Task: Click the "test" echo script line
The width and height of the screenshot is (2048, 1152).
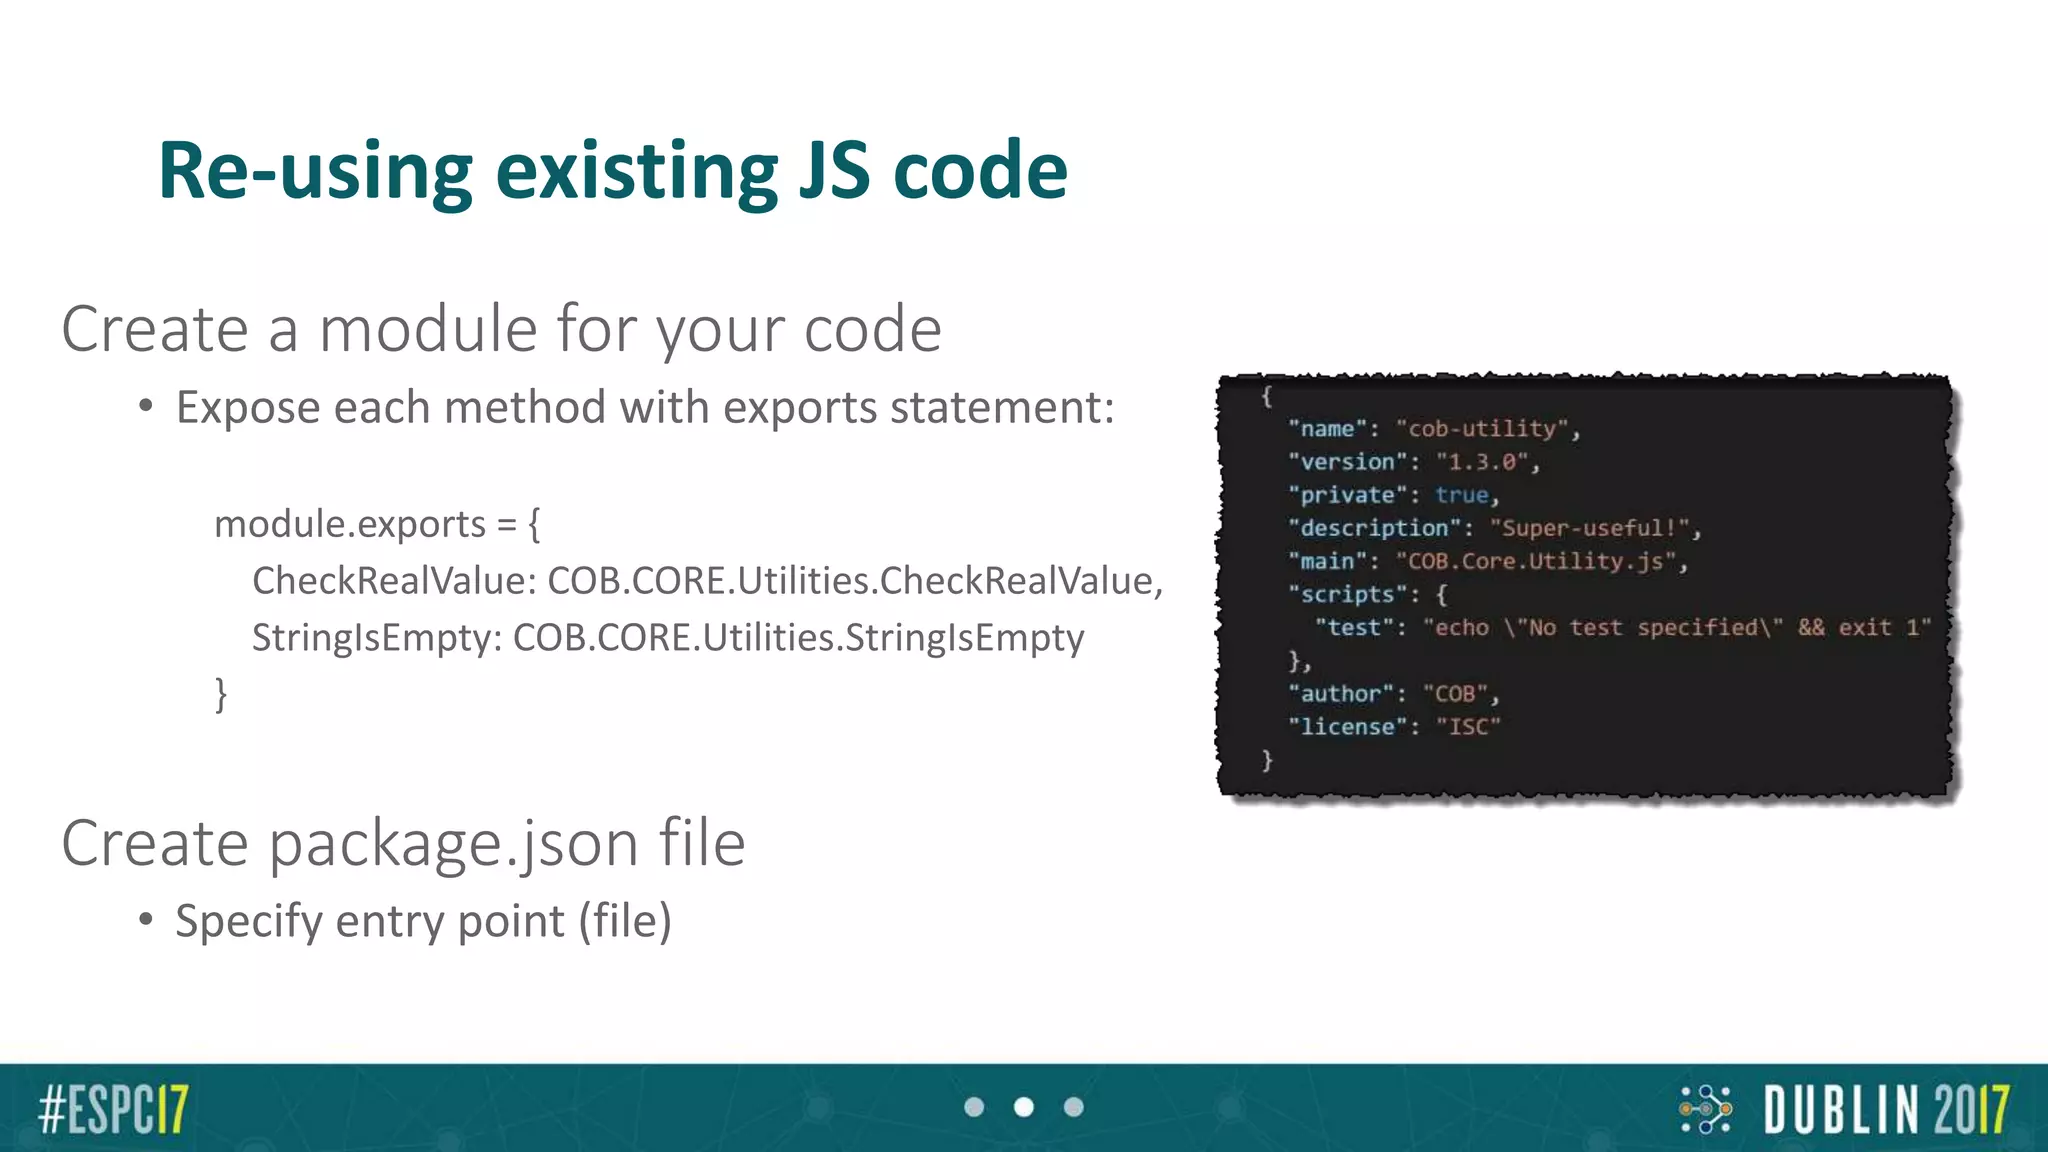Action: (x=1622, y=627)
